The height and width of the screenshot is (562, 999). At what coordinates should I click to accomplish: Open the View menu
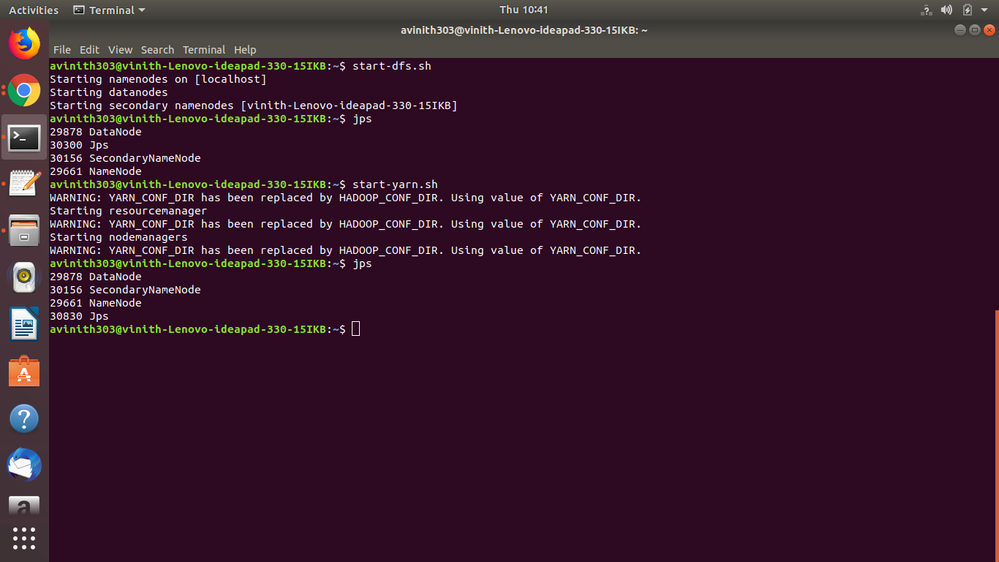pos(120,50)
